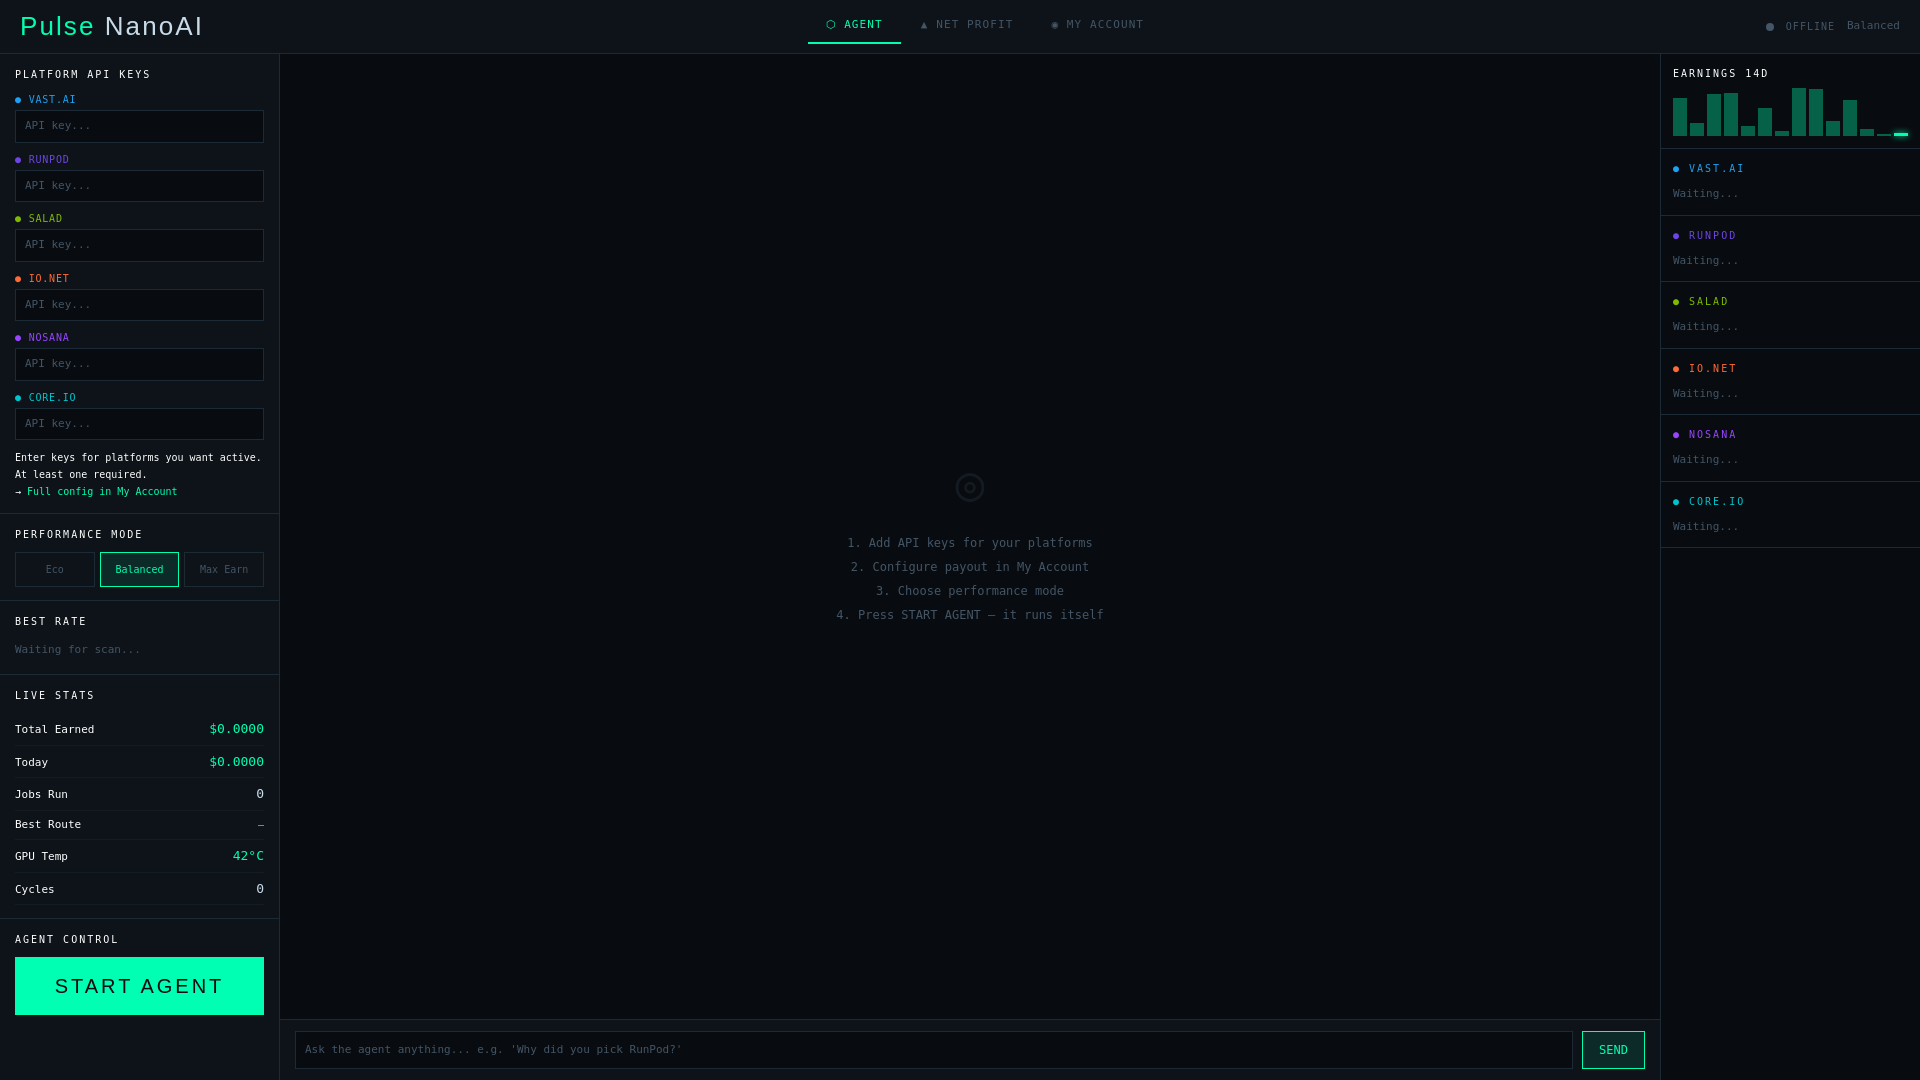The width and height of the screenshot is (1920, 1080).
Task: Click the Live Stats heading
Action: 55,696
